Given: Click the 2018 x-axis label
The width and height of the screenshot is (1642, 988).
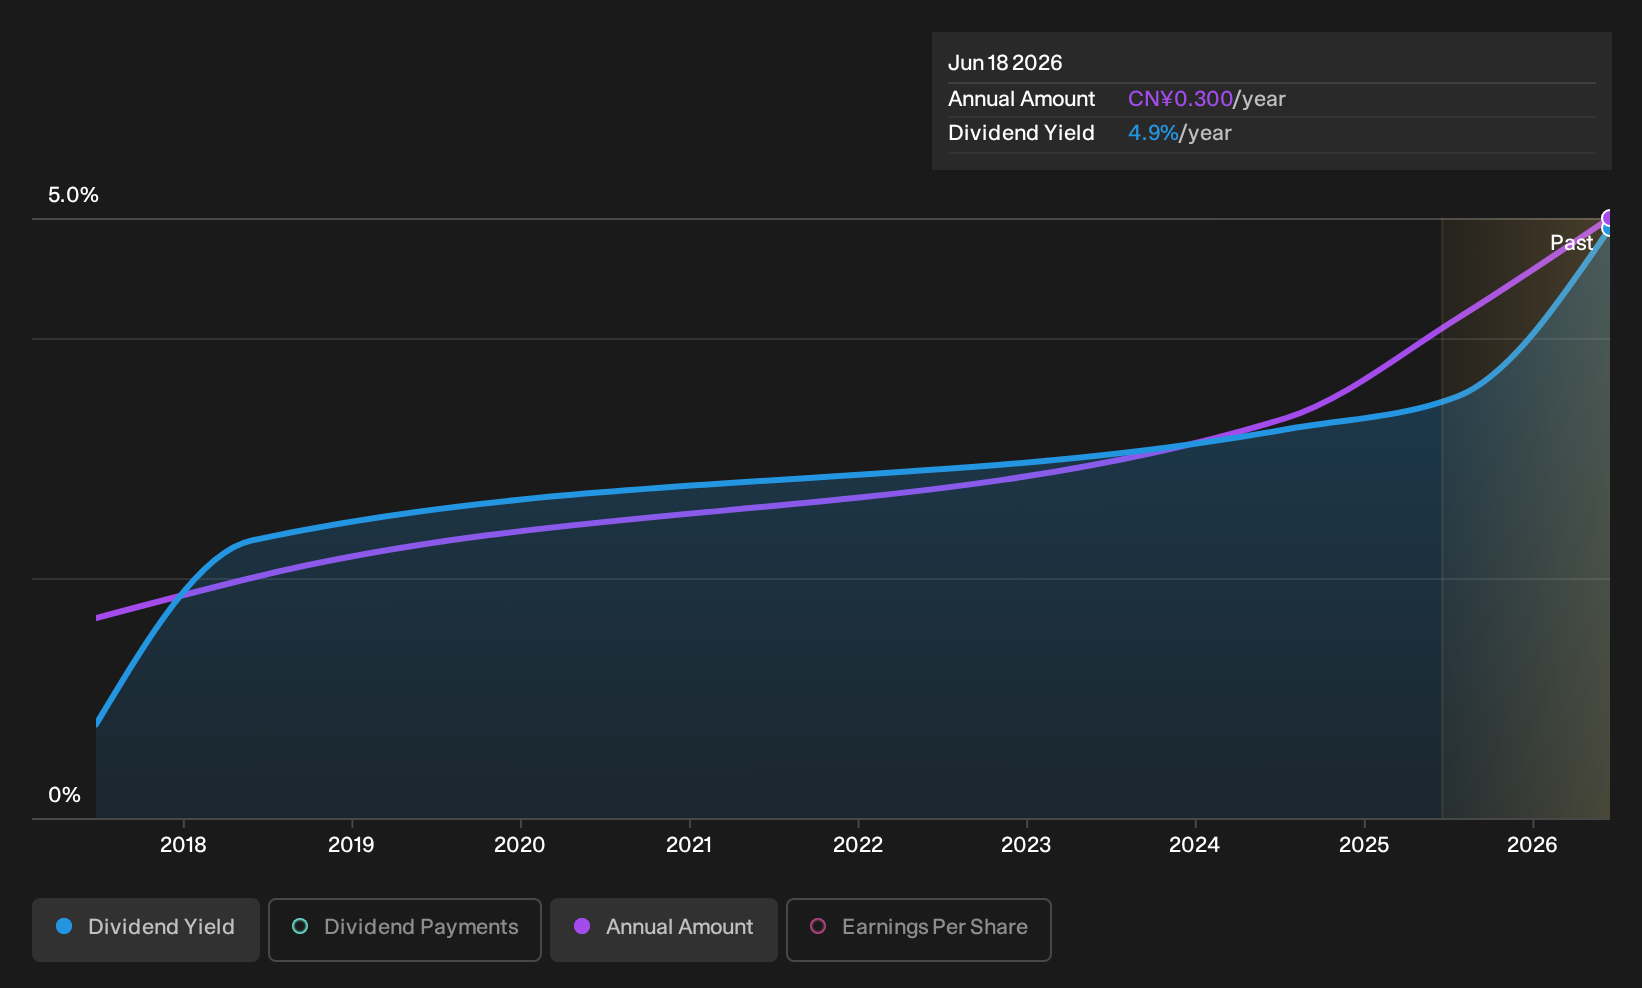Looking at the screenshot, I should pos(183,845).
